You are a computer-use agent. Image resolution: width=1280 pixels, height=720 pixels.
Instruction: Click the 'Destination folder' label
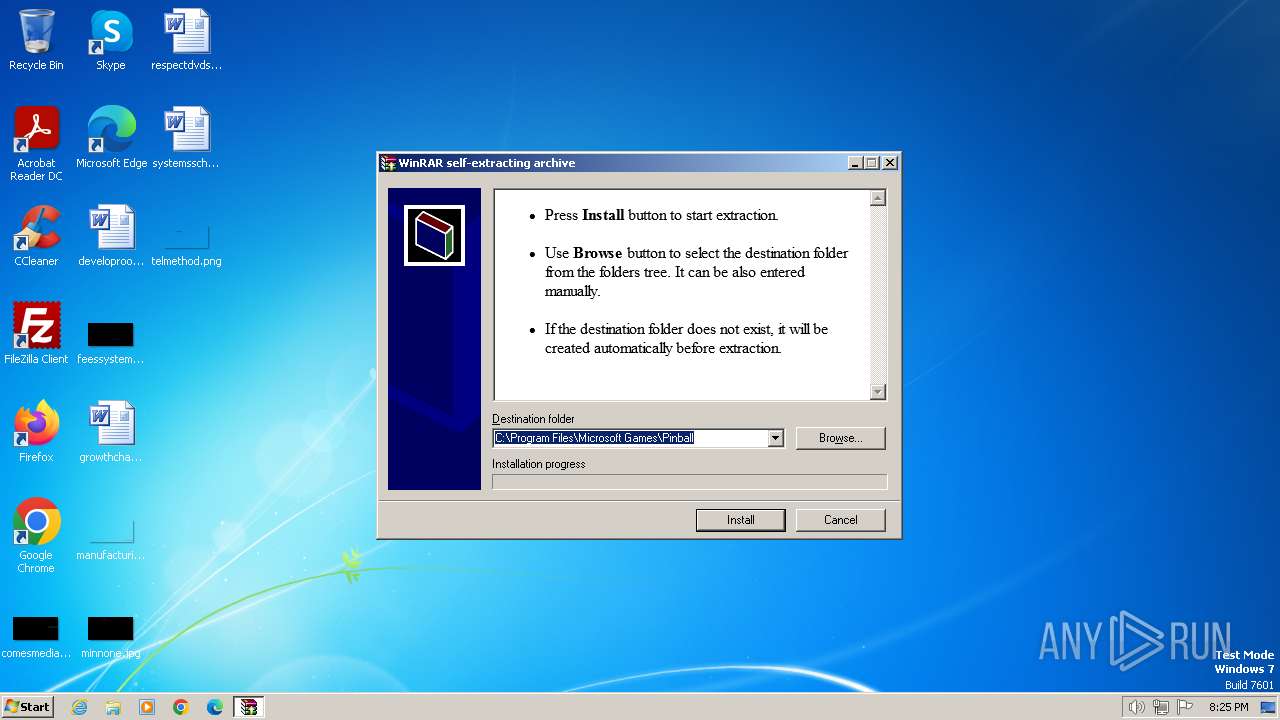coord(533,419)
